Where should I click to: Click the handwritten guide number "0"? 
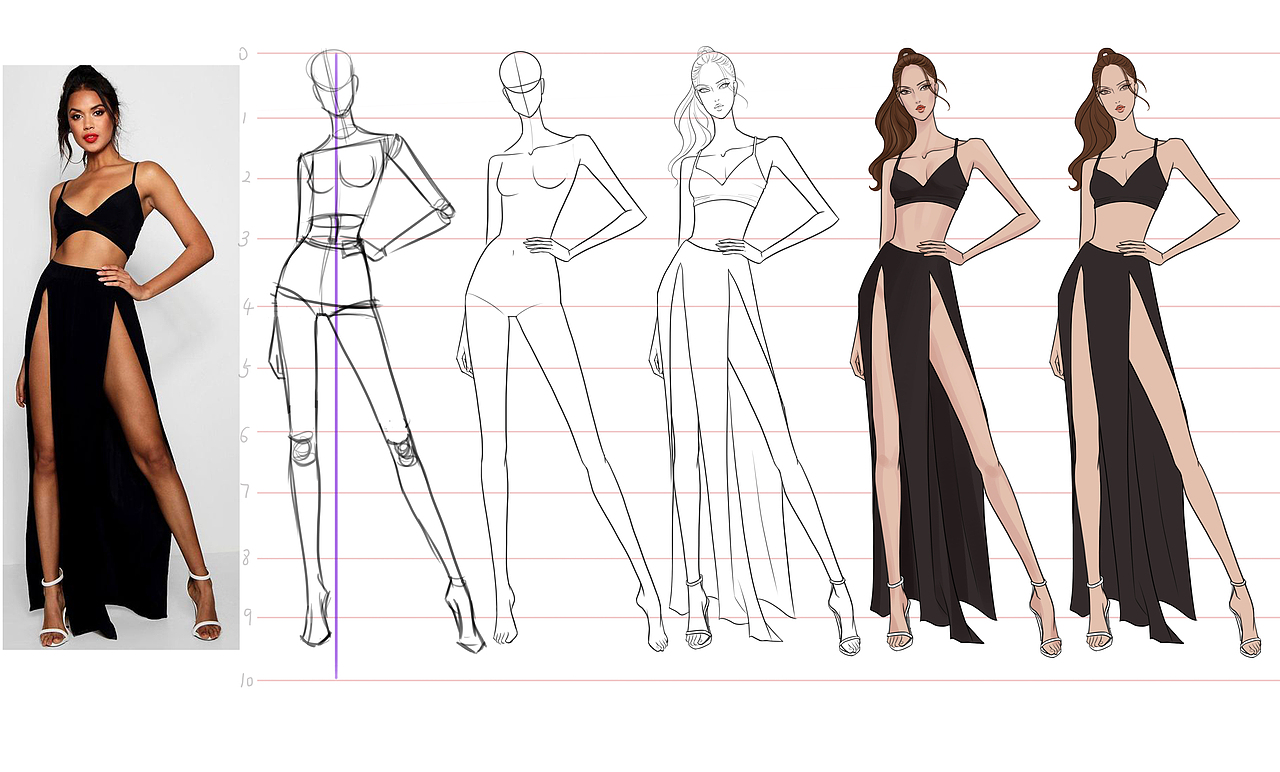pyautogui.click(x=243, y=54)
